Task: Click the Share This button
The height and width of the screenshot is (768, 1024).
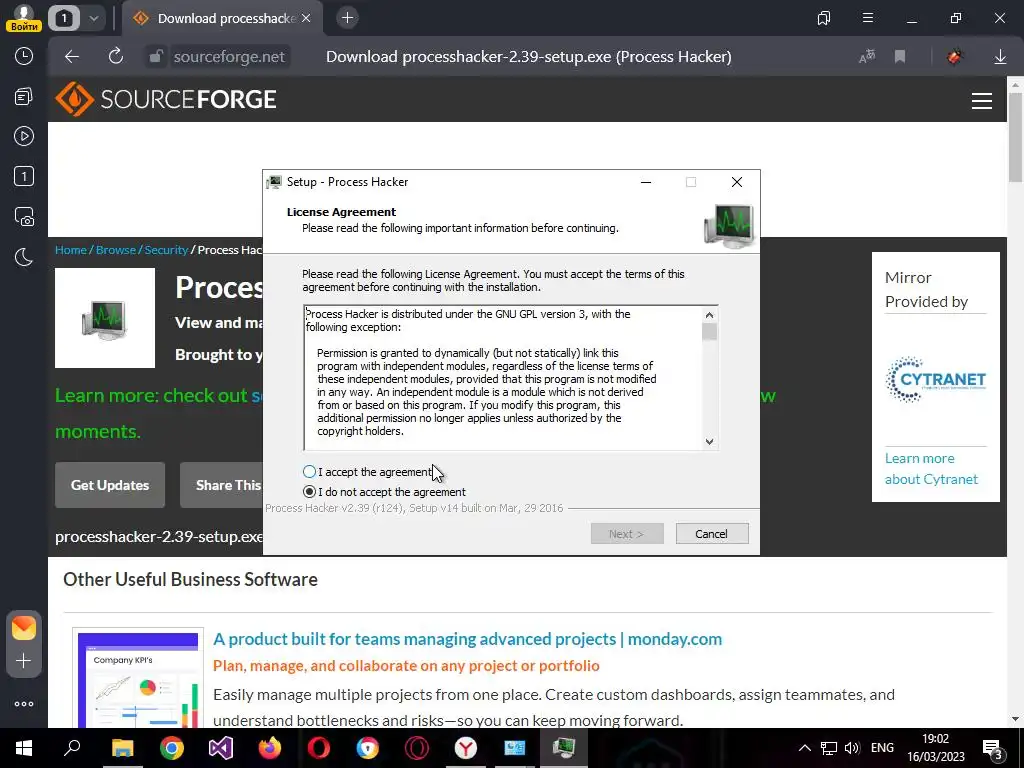Action: pos(222,485)
